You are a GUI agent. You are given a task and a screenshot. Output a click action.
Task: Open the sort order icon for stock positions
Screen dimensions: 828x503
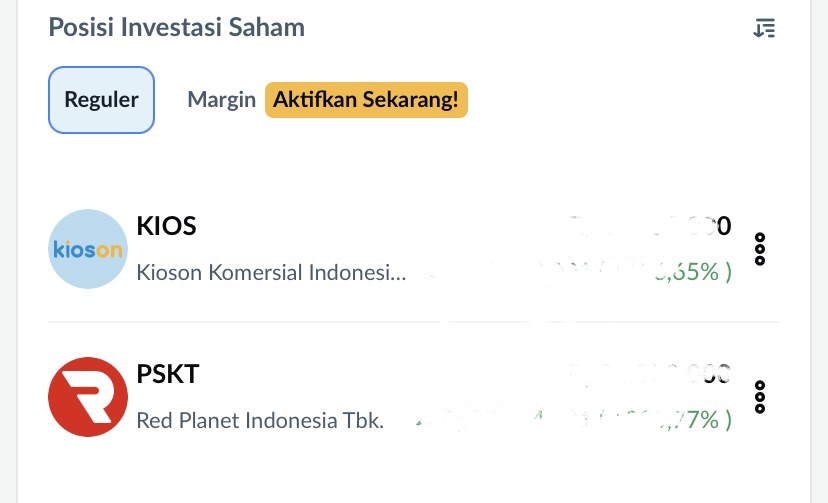(x=764, y=28)
